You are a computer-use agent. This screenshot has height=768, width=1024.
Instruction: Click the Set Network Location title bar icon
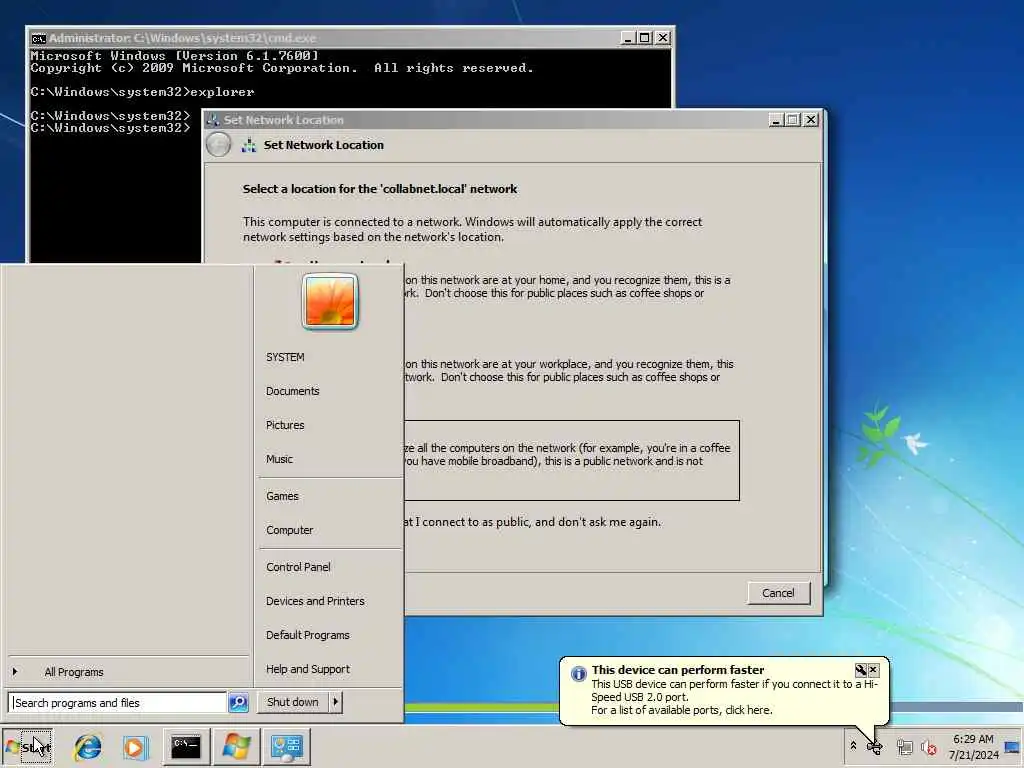(x=212, y=120)
